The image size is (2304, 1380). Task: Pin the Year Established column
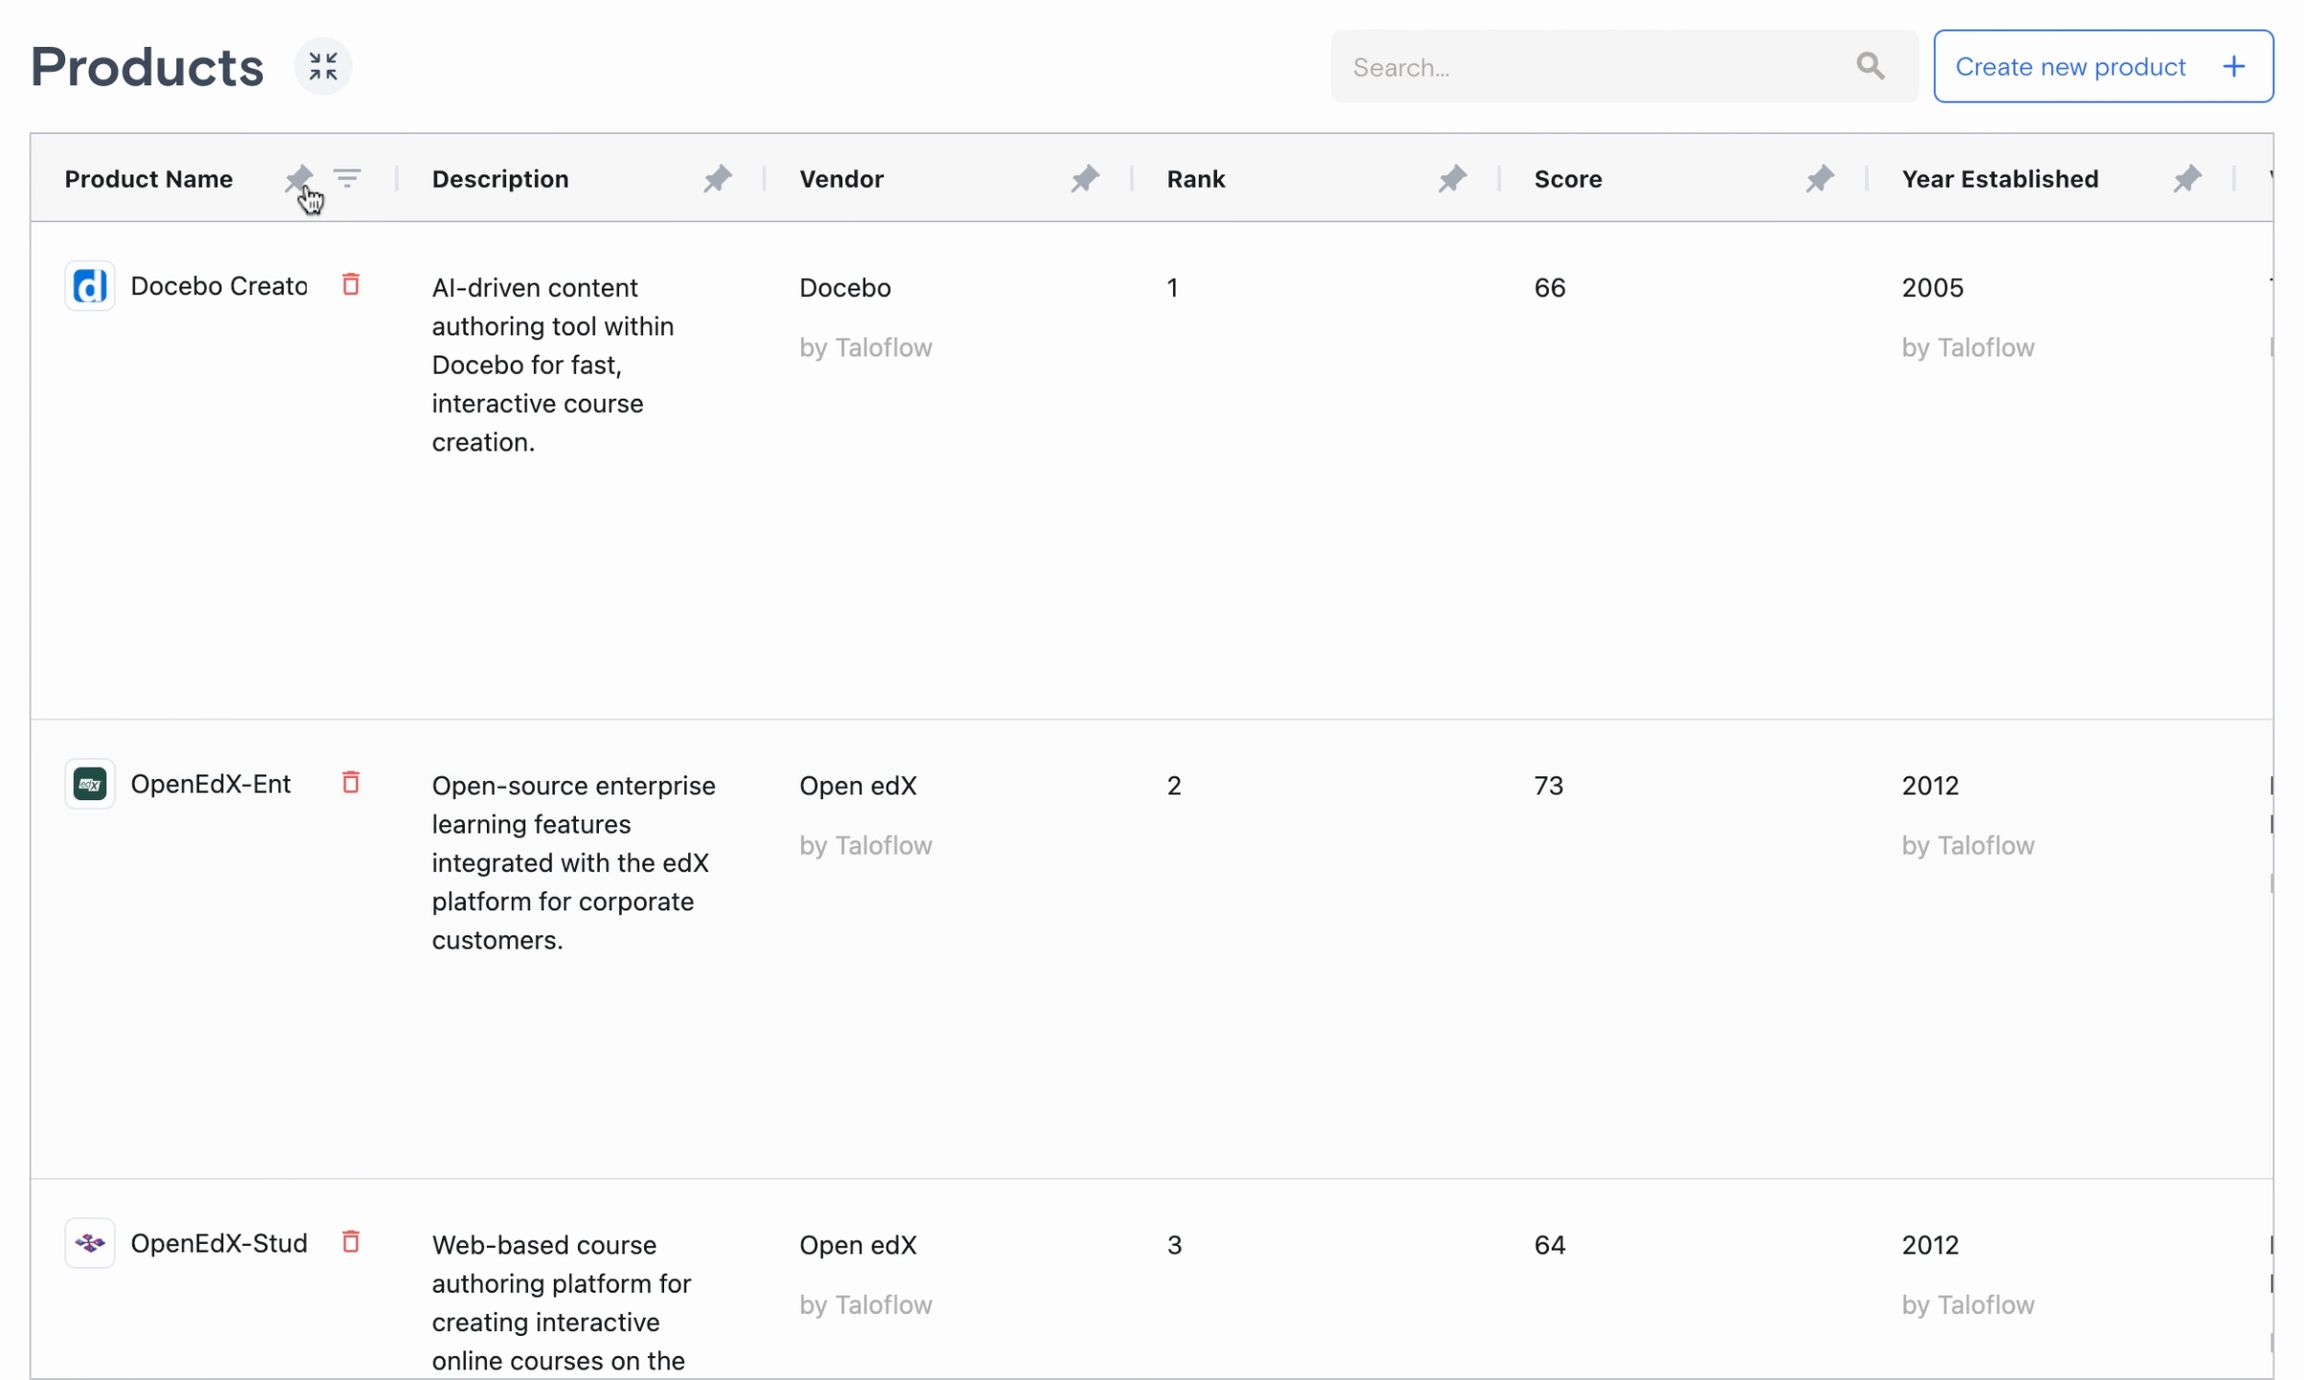2186,179
